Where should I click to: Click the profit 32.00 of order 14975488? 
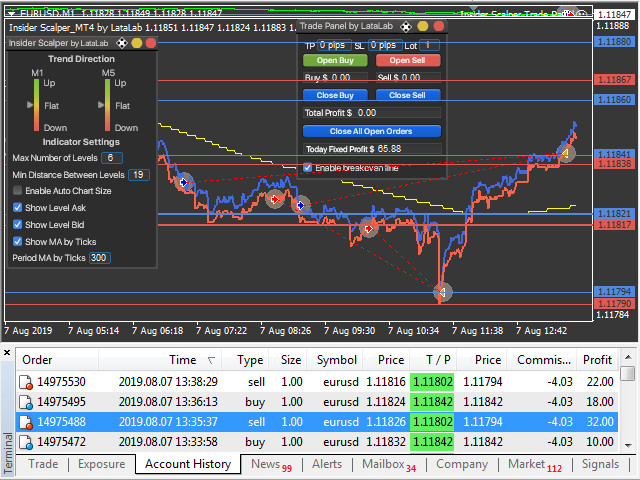point(600,422)
